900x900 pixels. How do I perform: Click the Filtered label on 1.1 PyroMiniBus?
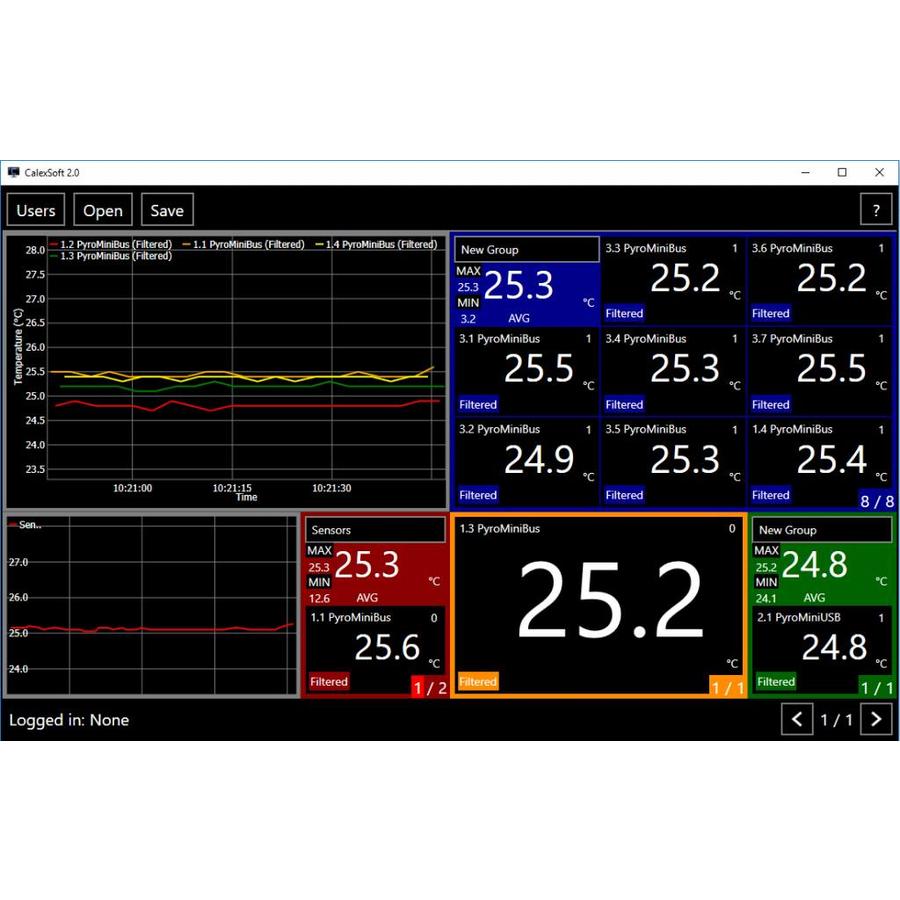pyautogui.click(x=329, y=682)
